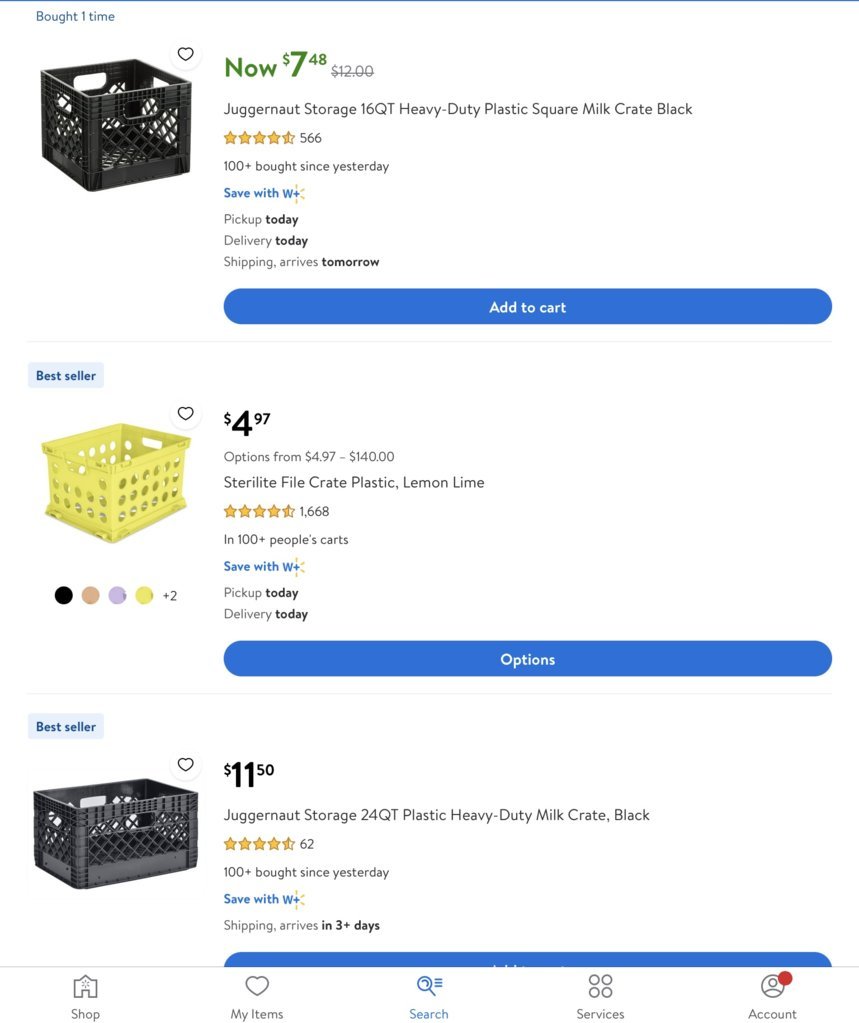Open Account with notification badge
859x1023 pixels.
772,997
